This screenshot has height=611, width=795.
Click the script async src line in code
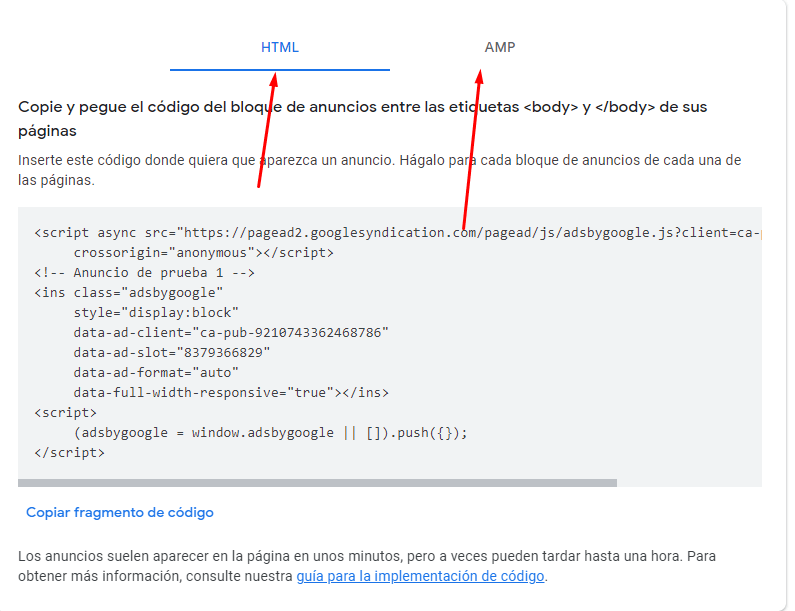(398, 233)
